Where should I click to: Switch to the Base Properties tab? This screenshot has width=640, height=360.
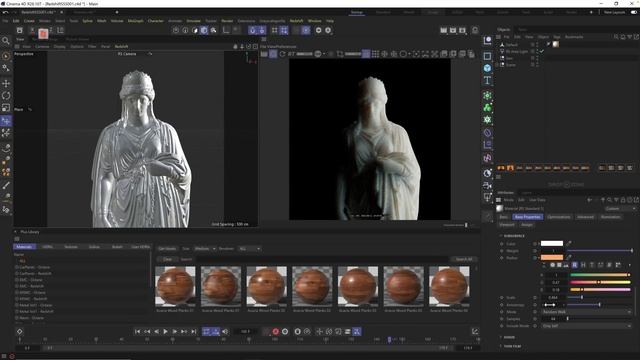(527, 217)
